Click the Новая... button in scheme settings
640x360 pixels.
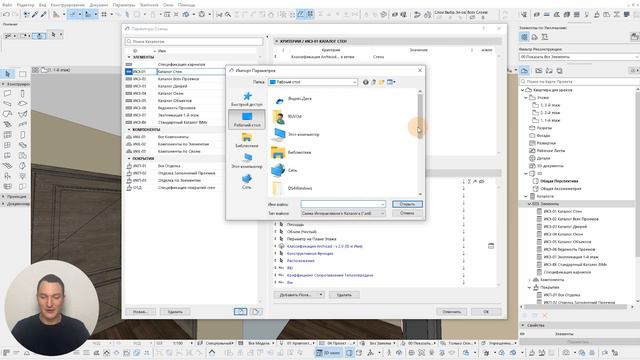coord(140,312)
